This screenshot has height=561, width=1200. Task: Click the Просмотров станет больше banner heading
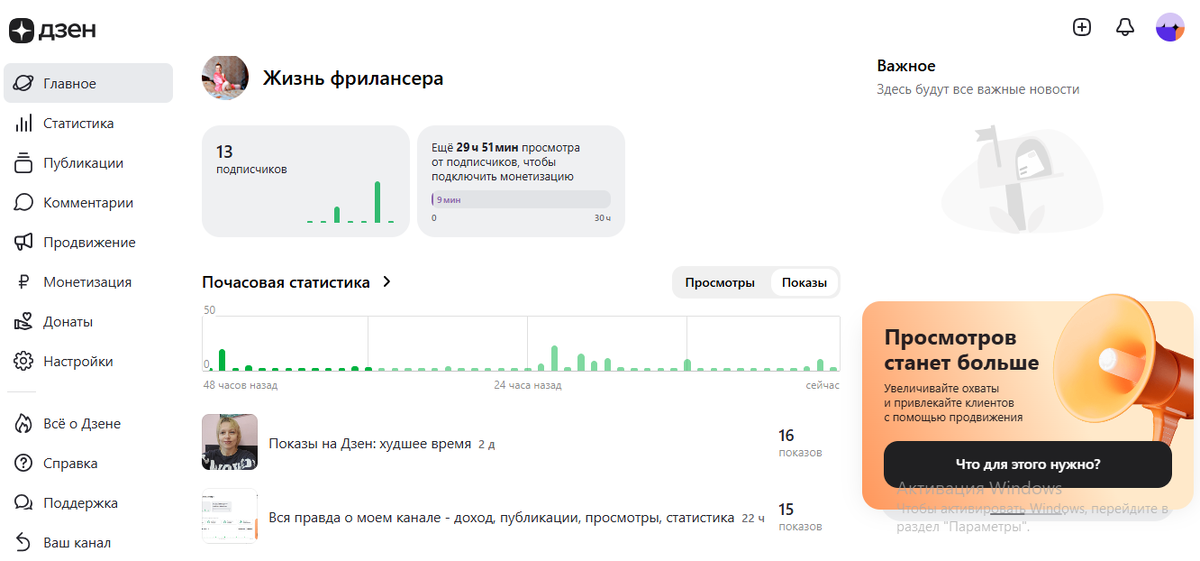pos(961,350)
